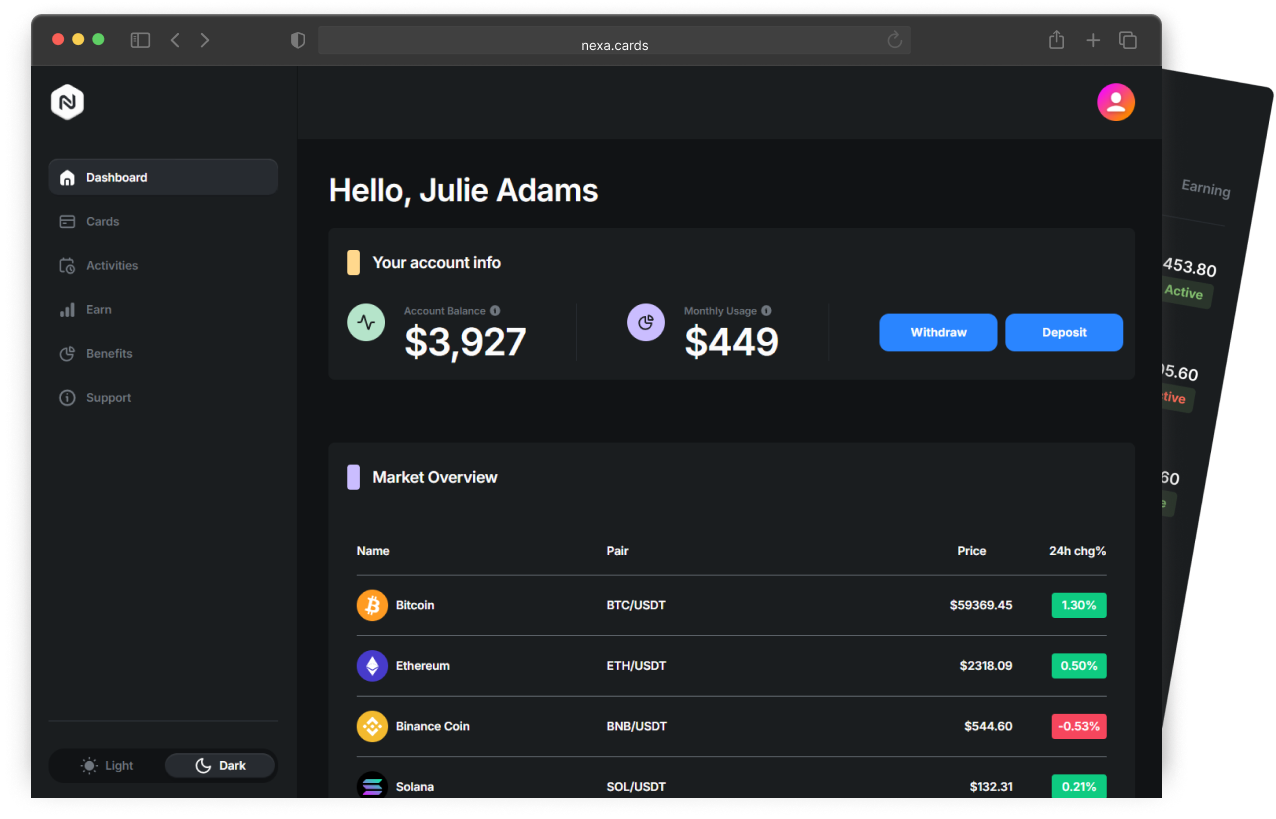Go forward in browser history
The width and height of the screenshot is (1276, 819).
pyautogui.click(x=205, y=40)
